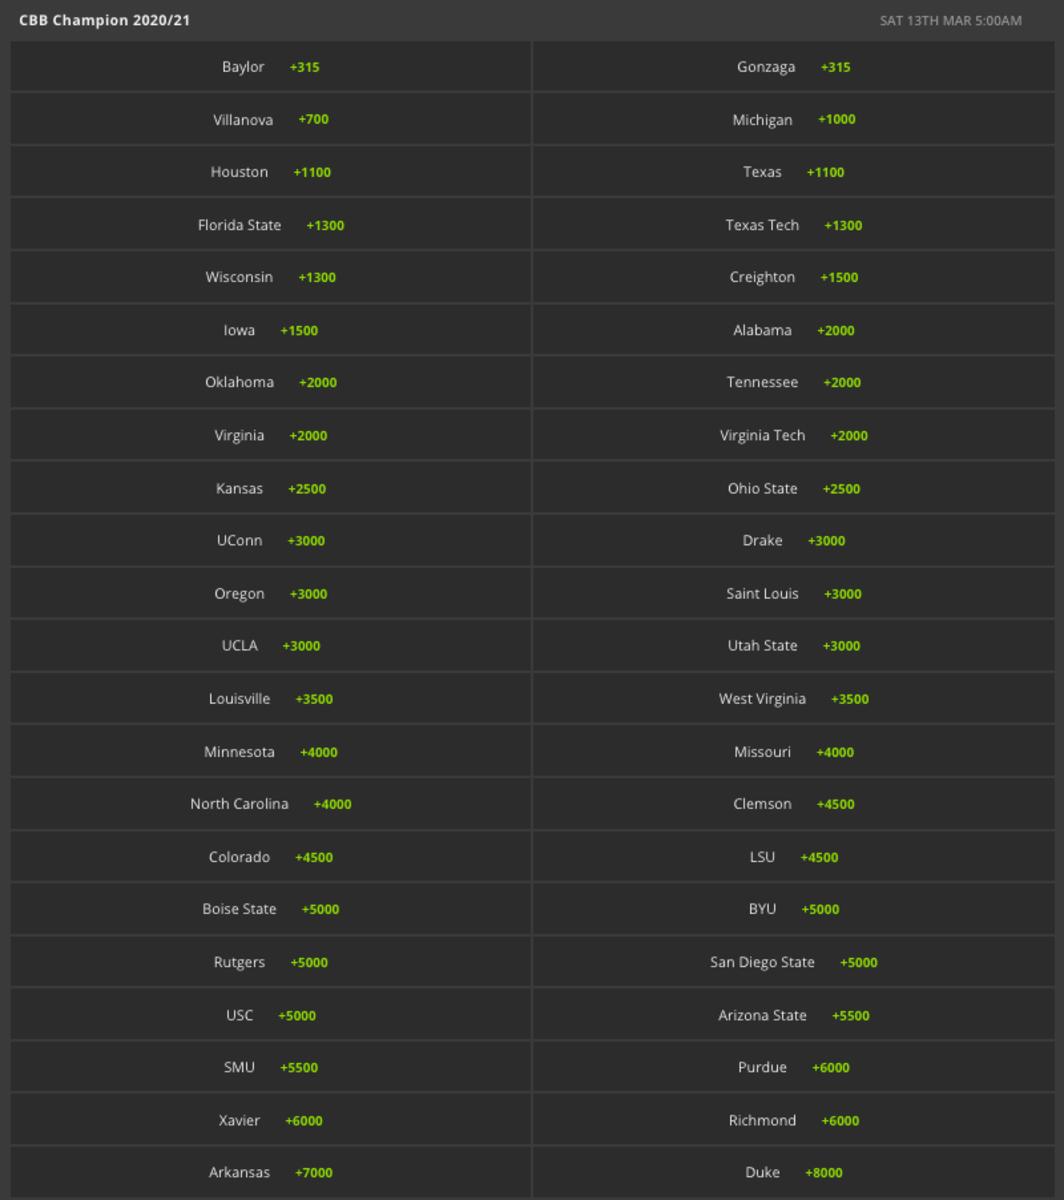
Task: Pick Houston at +1100 odds
Action: point(270,171)
